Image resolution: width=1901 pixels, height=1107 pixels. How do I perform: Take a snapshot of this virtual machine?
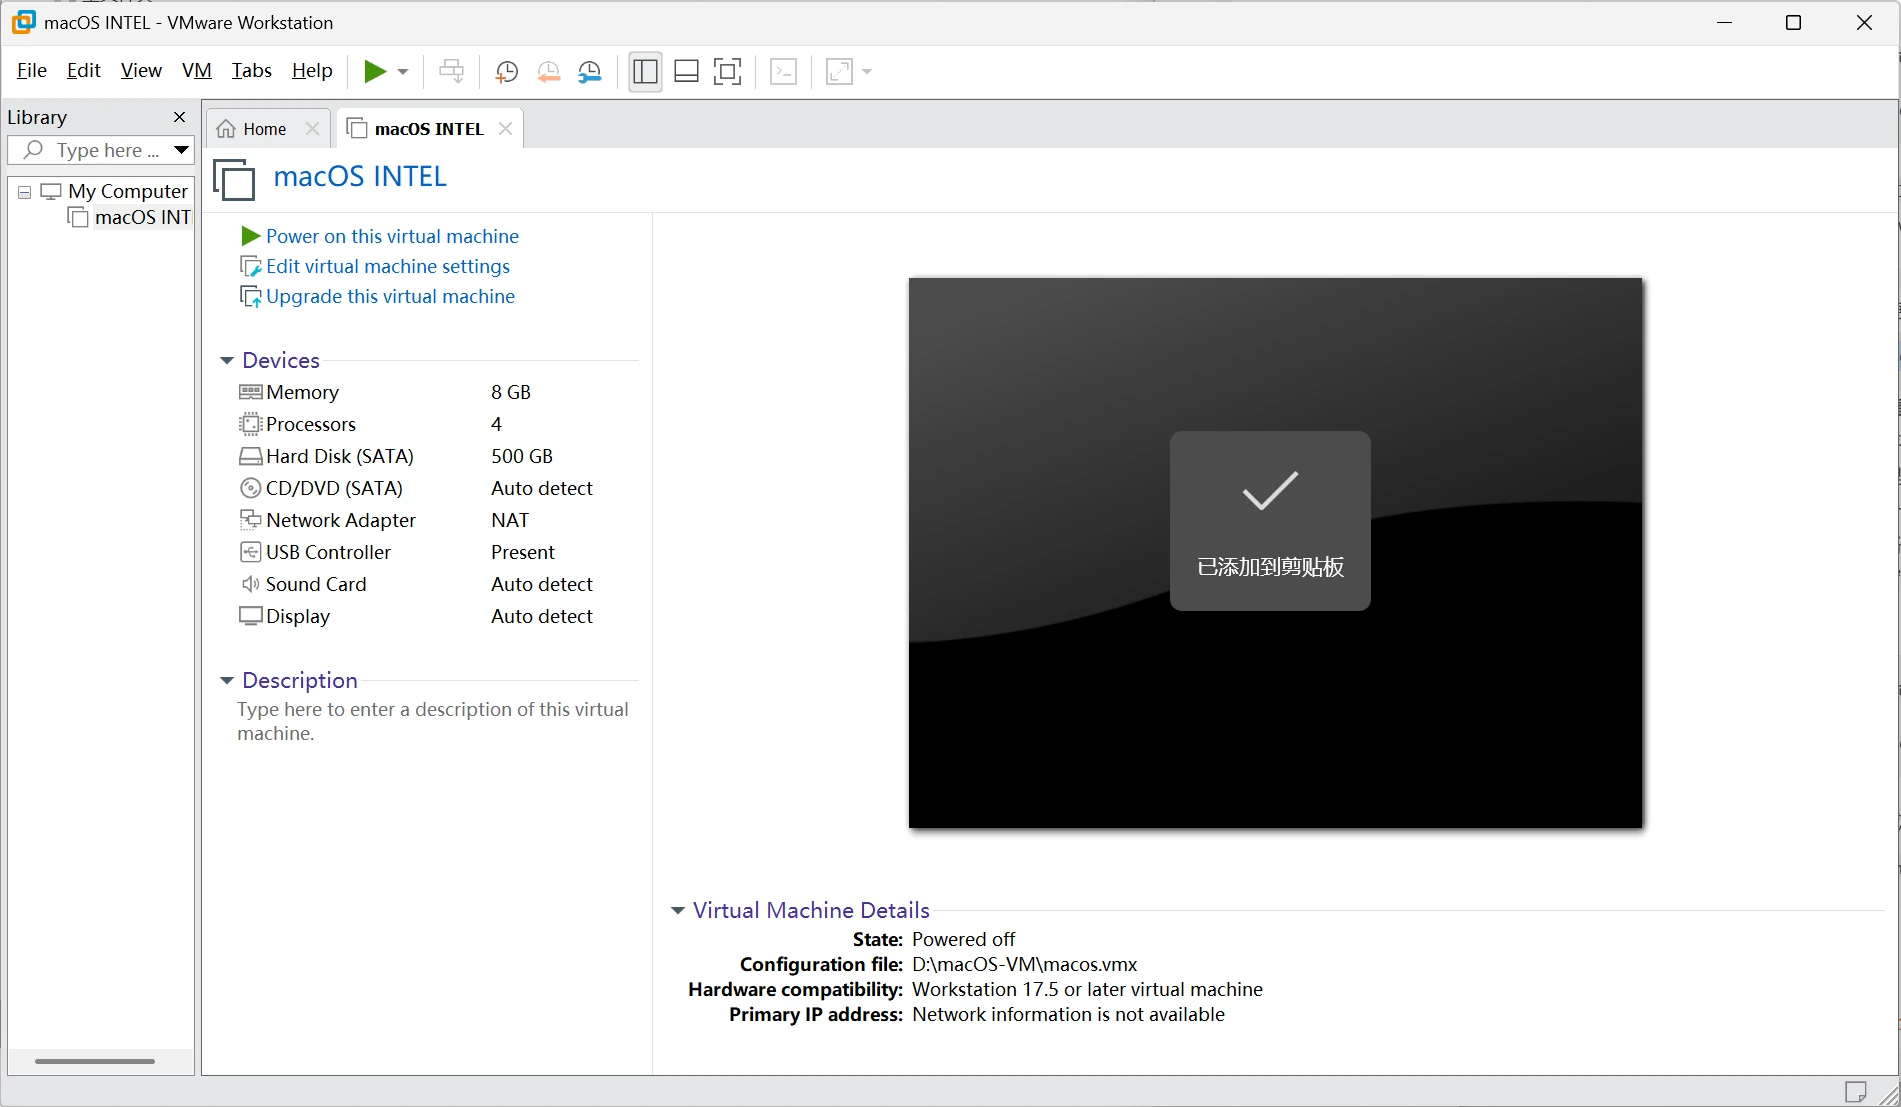(x=507, y=71)
